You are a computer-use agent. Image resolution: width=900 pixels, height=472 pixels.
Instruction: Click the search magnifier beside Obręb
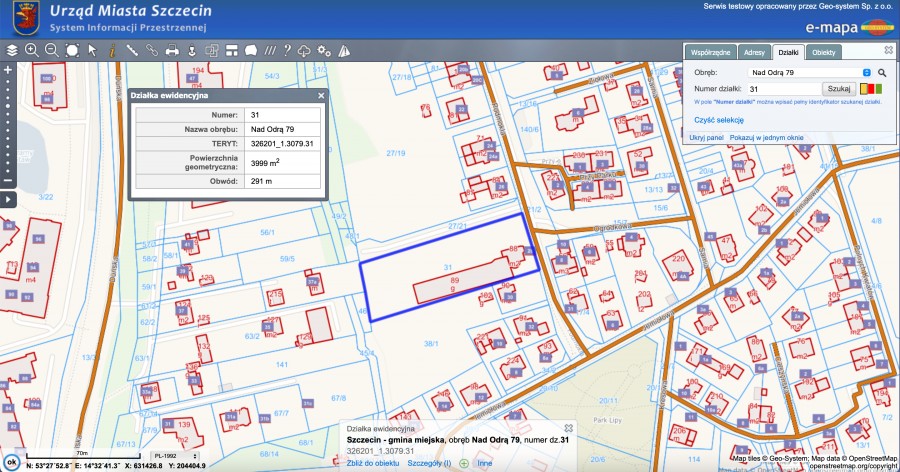[882, 73]
